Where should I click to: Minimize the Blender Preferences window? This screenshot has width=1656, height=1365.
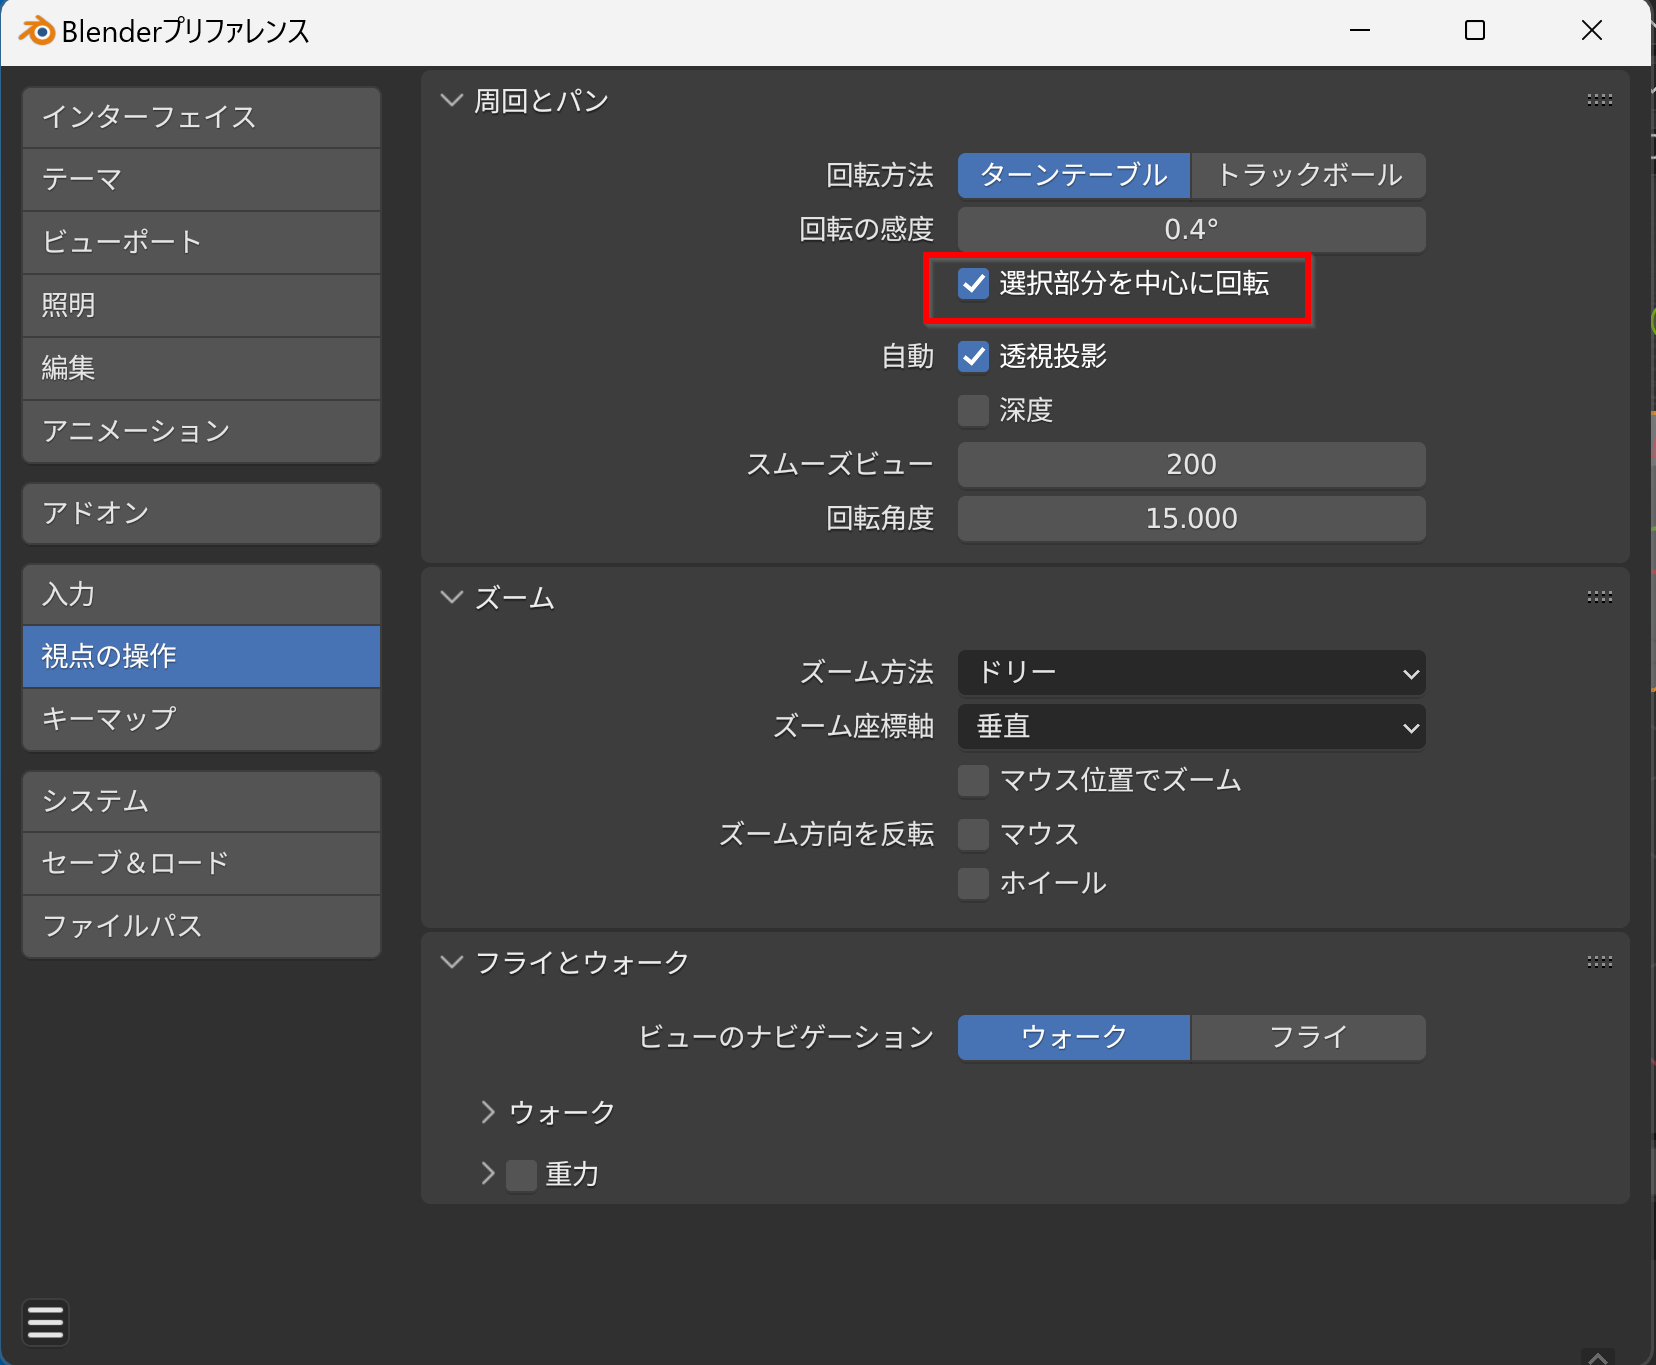point(1360,31)
